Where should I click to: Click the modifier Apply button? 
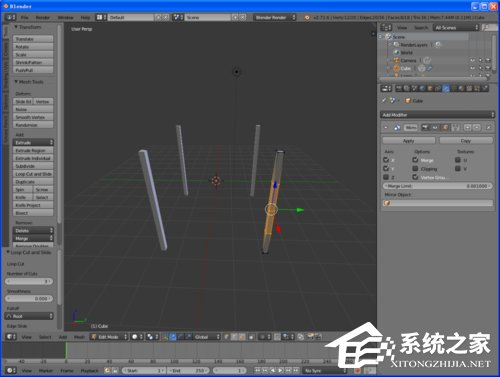(409, 141)
